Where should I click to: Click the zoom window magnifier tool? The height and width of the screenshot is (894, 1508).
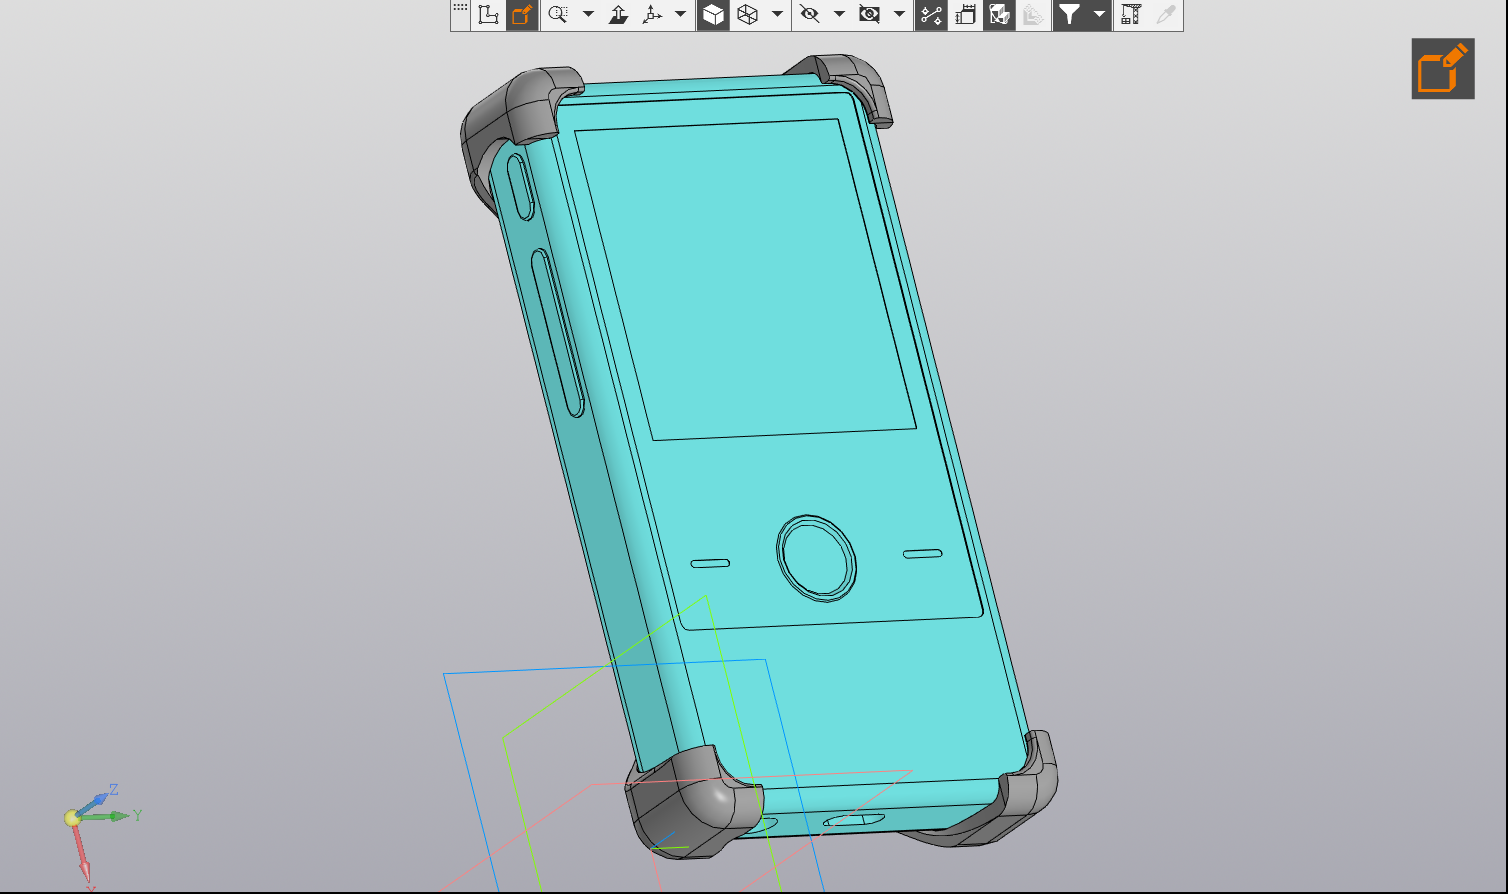coord(558,15)
